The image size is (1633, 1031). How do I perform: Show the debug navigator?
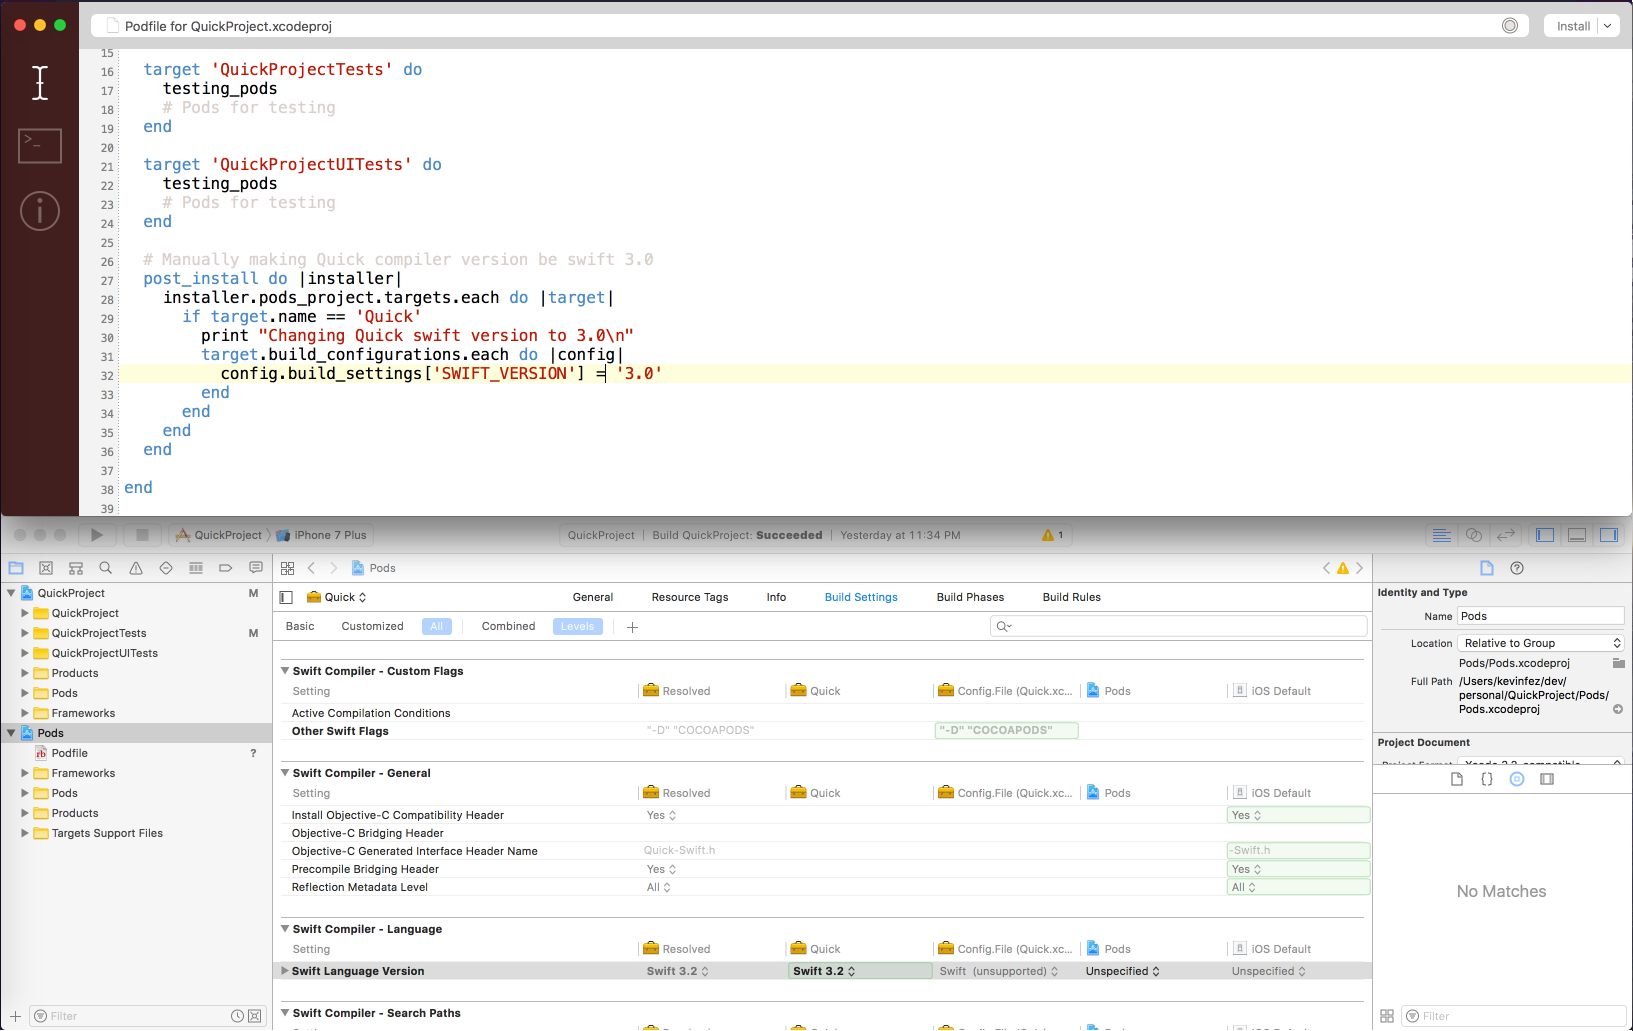(x=196, y=568)
